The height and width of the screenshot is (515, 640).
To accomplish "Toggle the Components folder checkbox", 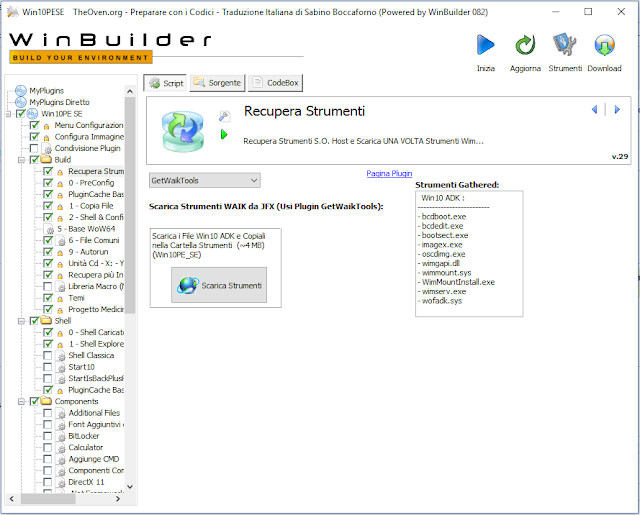I will (x=34, y=401).
